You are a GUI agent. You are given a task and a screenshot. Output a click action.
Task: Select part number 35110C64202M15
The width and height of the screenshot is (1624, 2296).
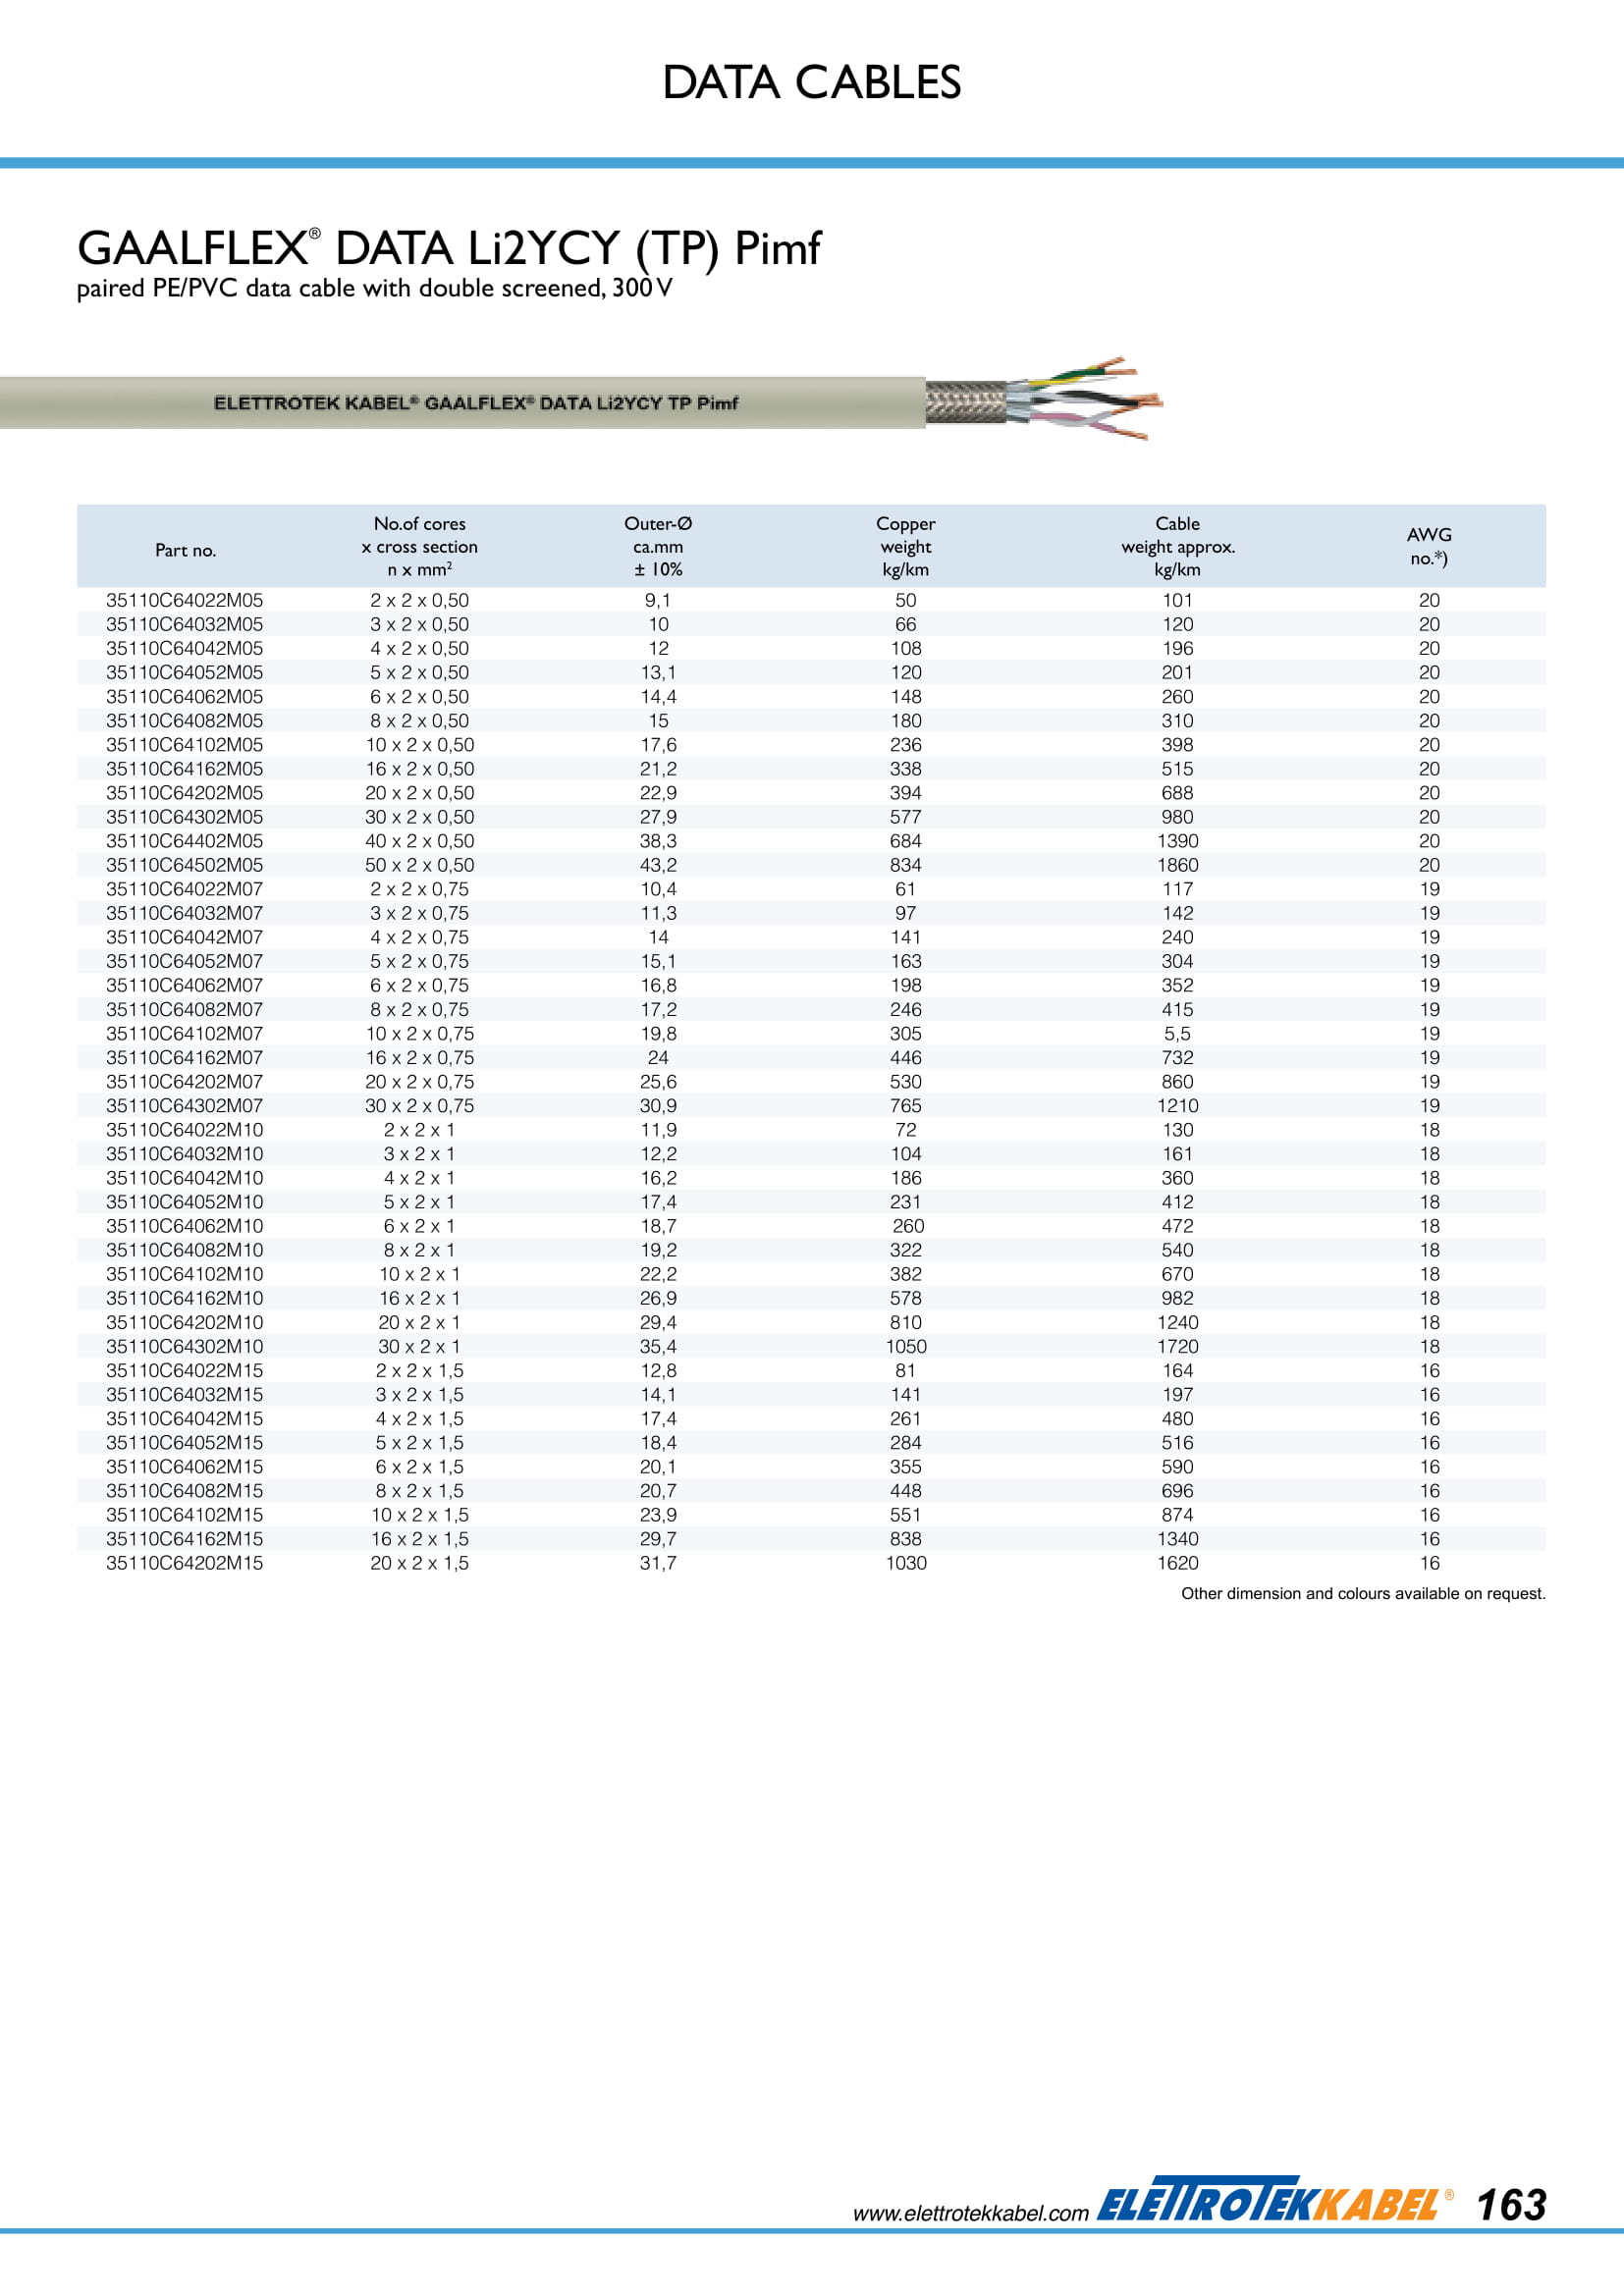point(185,1563)
